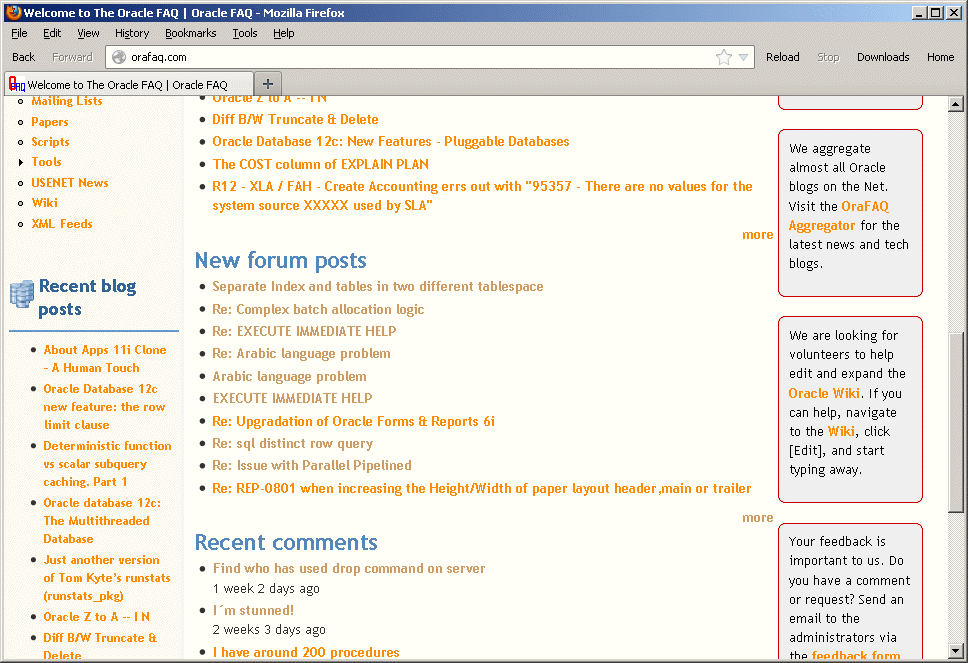Viewport: 968px width, 663px height.
Task: Click the scrollbar down arrow
Action: coord(956,650)
